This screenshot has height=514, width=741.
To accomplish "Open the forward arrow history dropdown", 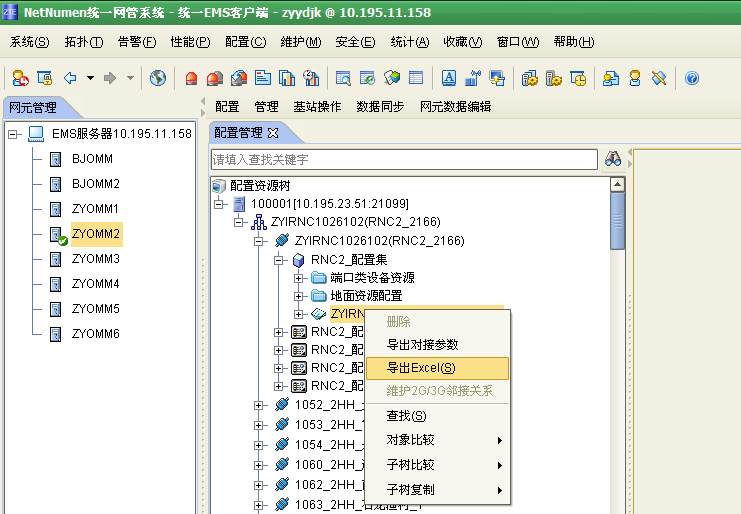I will [130, 78].
